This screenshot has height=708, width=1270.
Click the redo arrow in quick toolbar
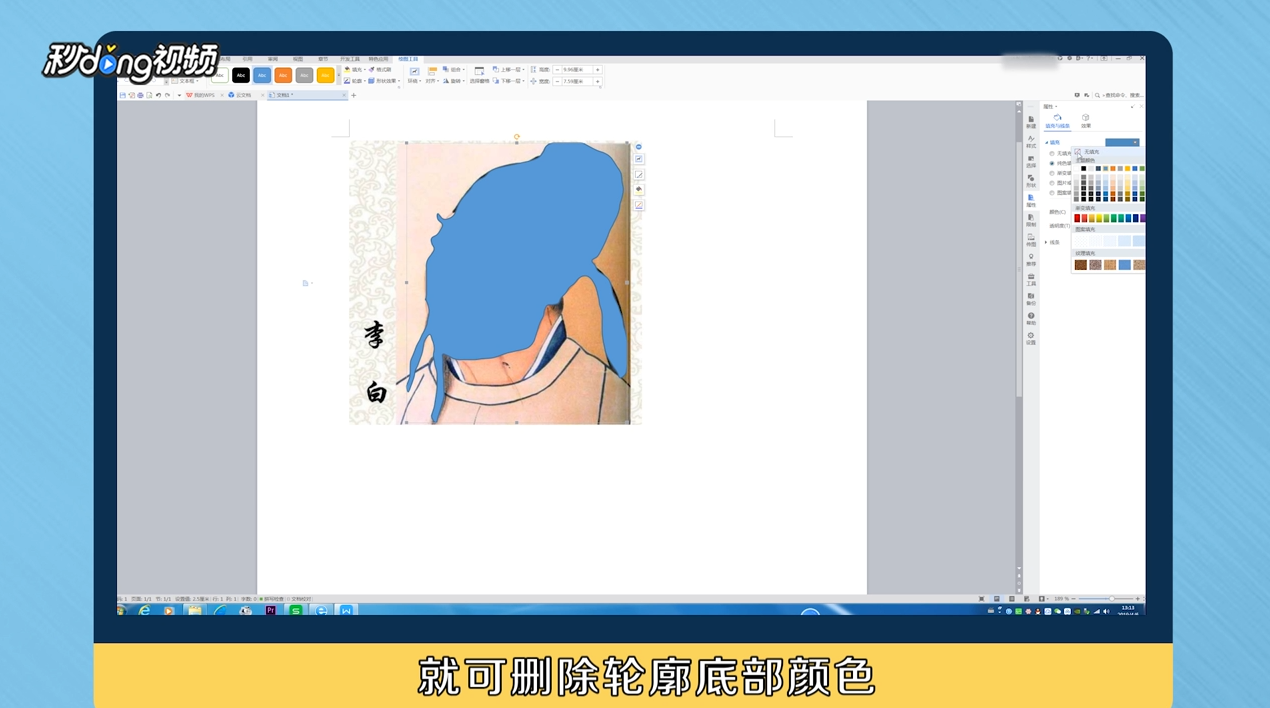[x=167, y=95]
